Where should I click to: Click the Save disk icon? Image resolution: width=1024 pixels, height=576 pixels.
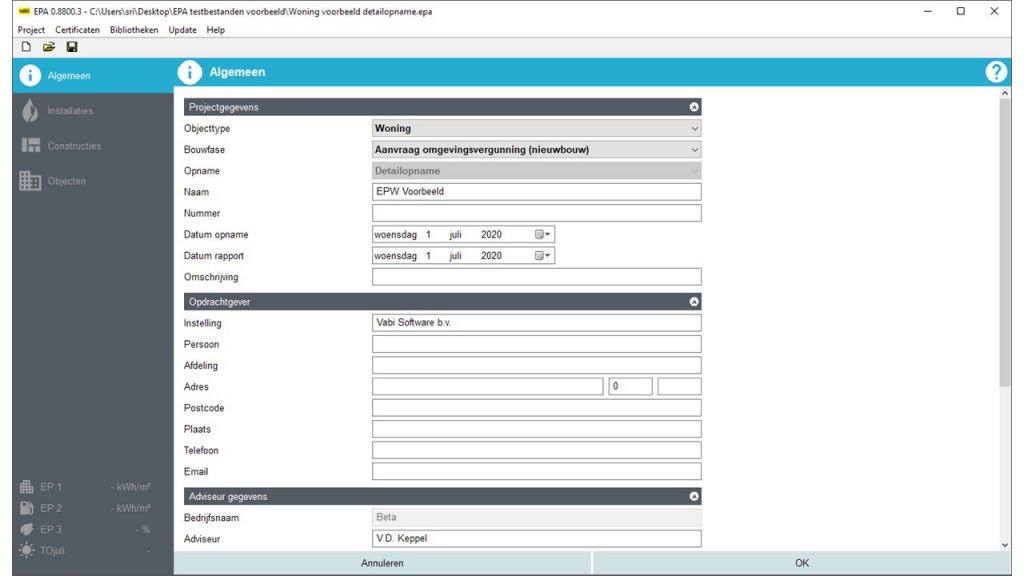click(x=72, y=47)
